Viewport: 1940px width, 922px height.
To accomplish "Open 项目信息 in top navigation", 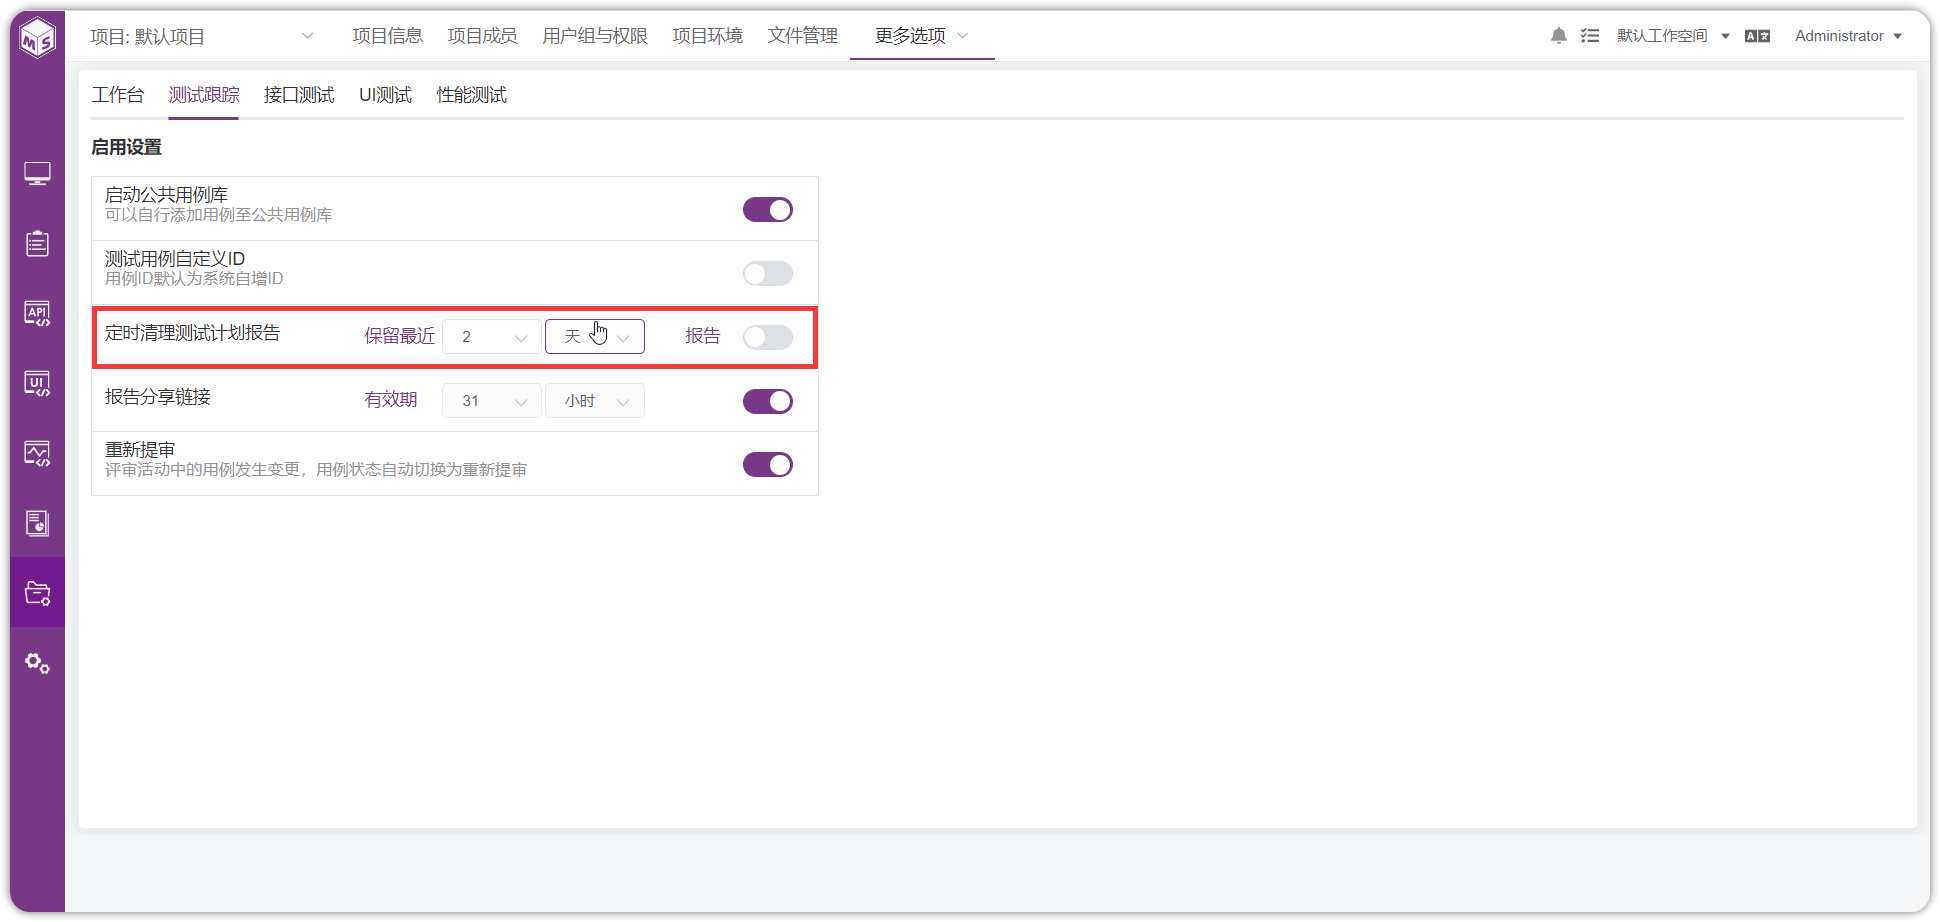I will 388,36.
